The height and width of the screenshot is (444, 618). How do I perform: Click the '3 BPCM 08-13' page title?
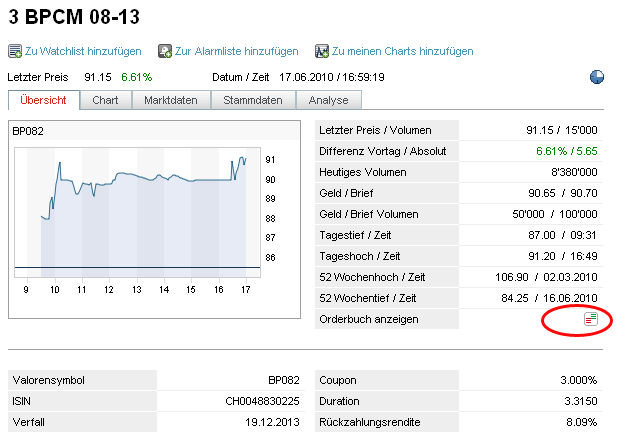[74, 17]
